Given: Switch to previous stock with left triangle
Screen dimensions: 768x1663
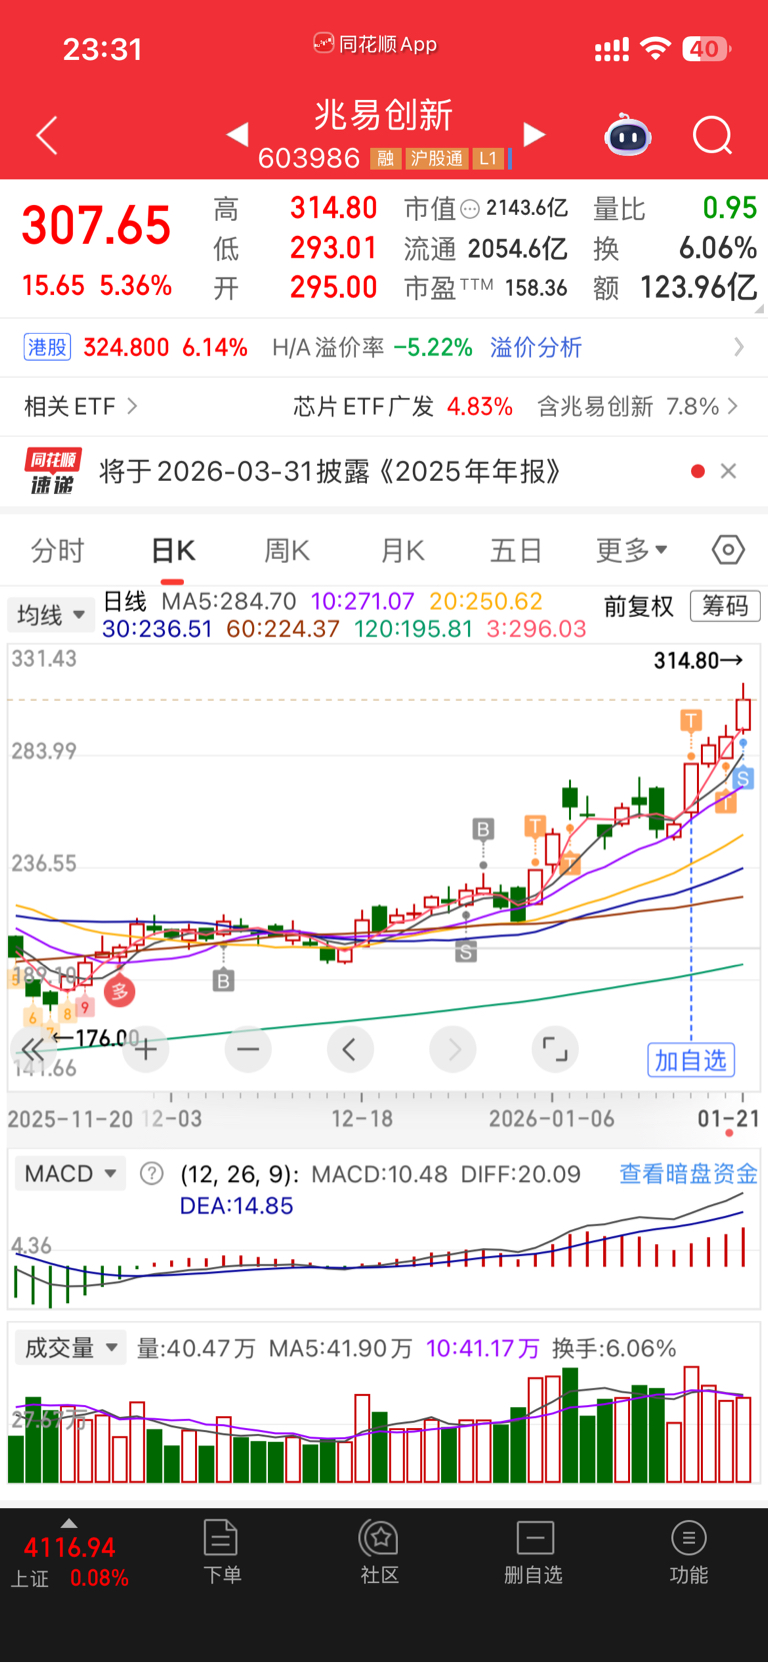Looking at the screenshot, I should (237, 134).
